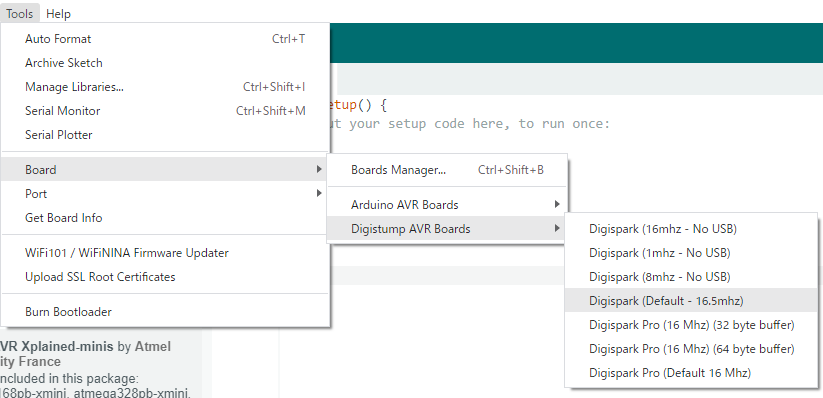Open the Tools menu
Viewport: 823px width, 398px height.
pos(19,14)
